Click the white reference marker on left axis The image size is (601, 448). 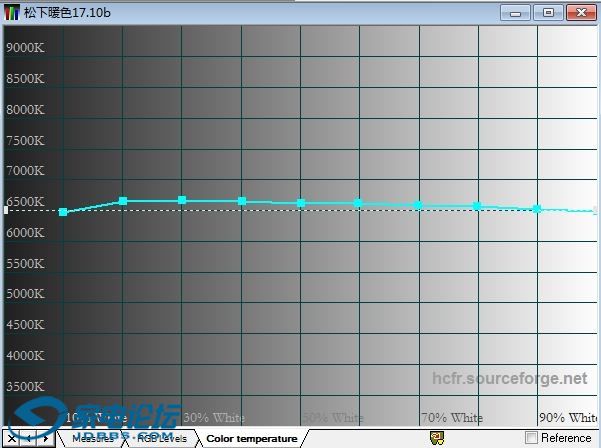[x=6, y=210]
